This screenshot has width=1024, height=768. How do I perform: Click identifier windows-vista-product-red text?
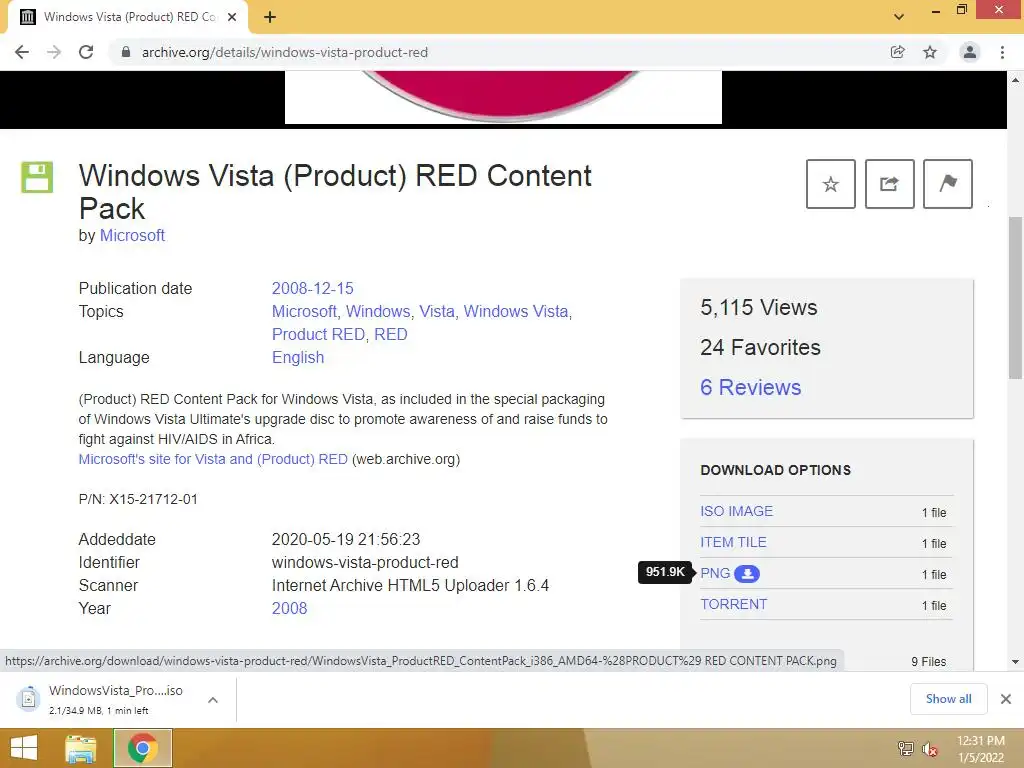coord(365,562)
